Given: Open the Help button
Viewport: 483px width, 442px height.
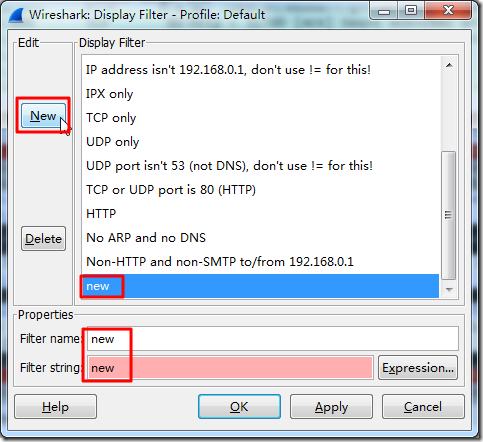Looking at the screenshot, I should tap(55, 407).
